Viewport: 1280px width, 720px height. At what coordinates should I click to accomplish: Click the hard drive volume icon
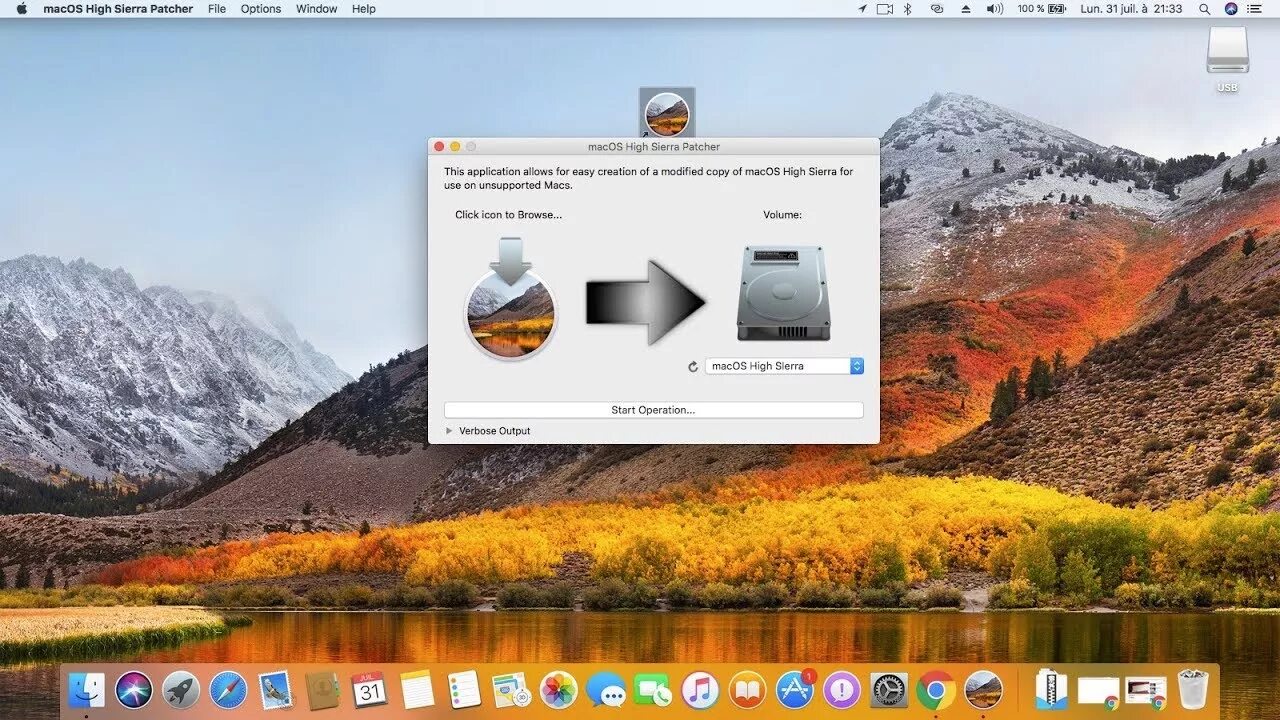pyautogui.click(x=783, y=293)
